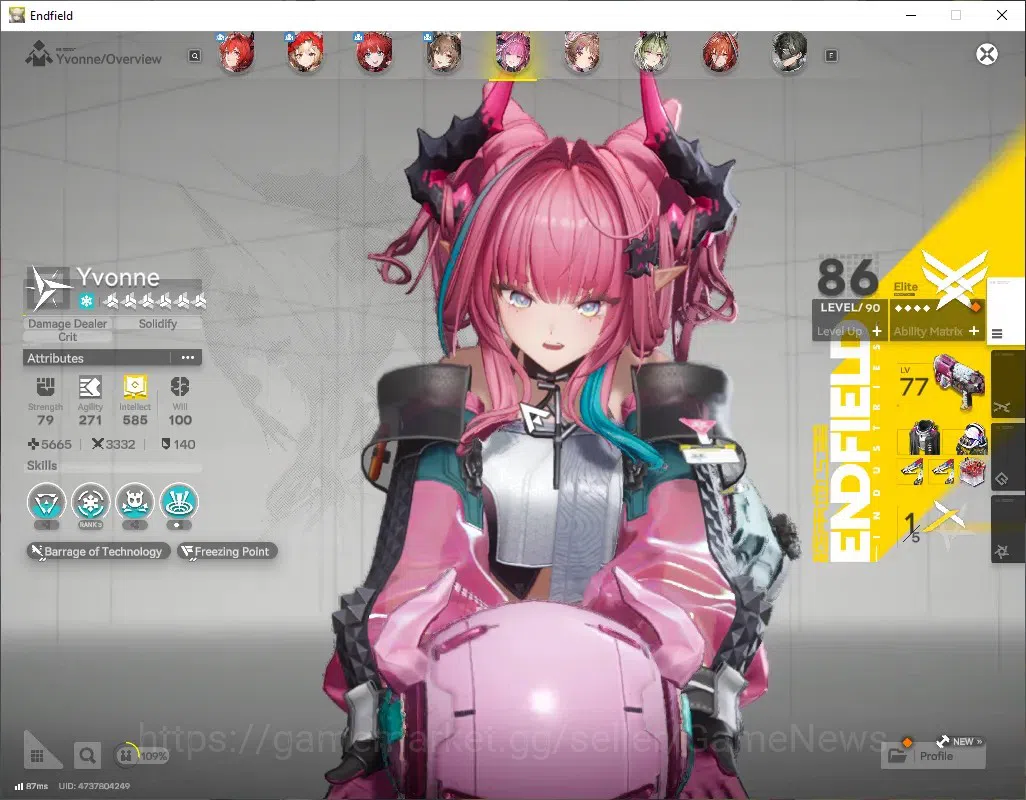The height and width of the screenshot is (800, 1026).
Task: Open Yvonne/Overview breadcrumb title
Action: pyautogui.click(x=109, y=59)
